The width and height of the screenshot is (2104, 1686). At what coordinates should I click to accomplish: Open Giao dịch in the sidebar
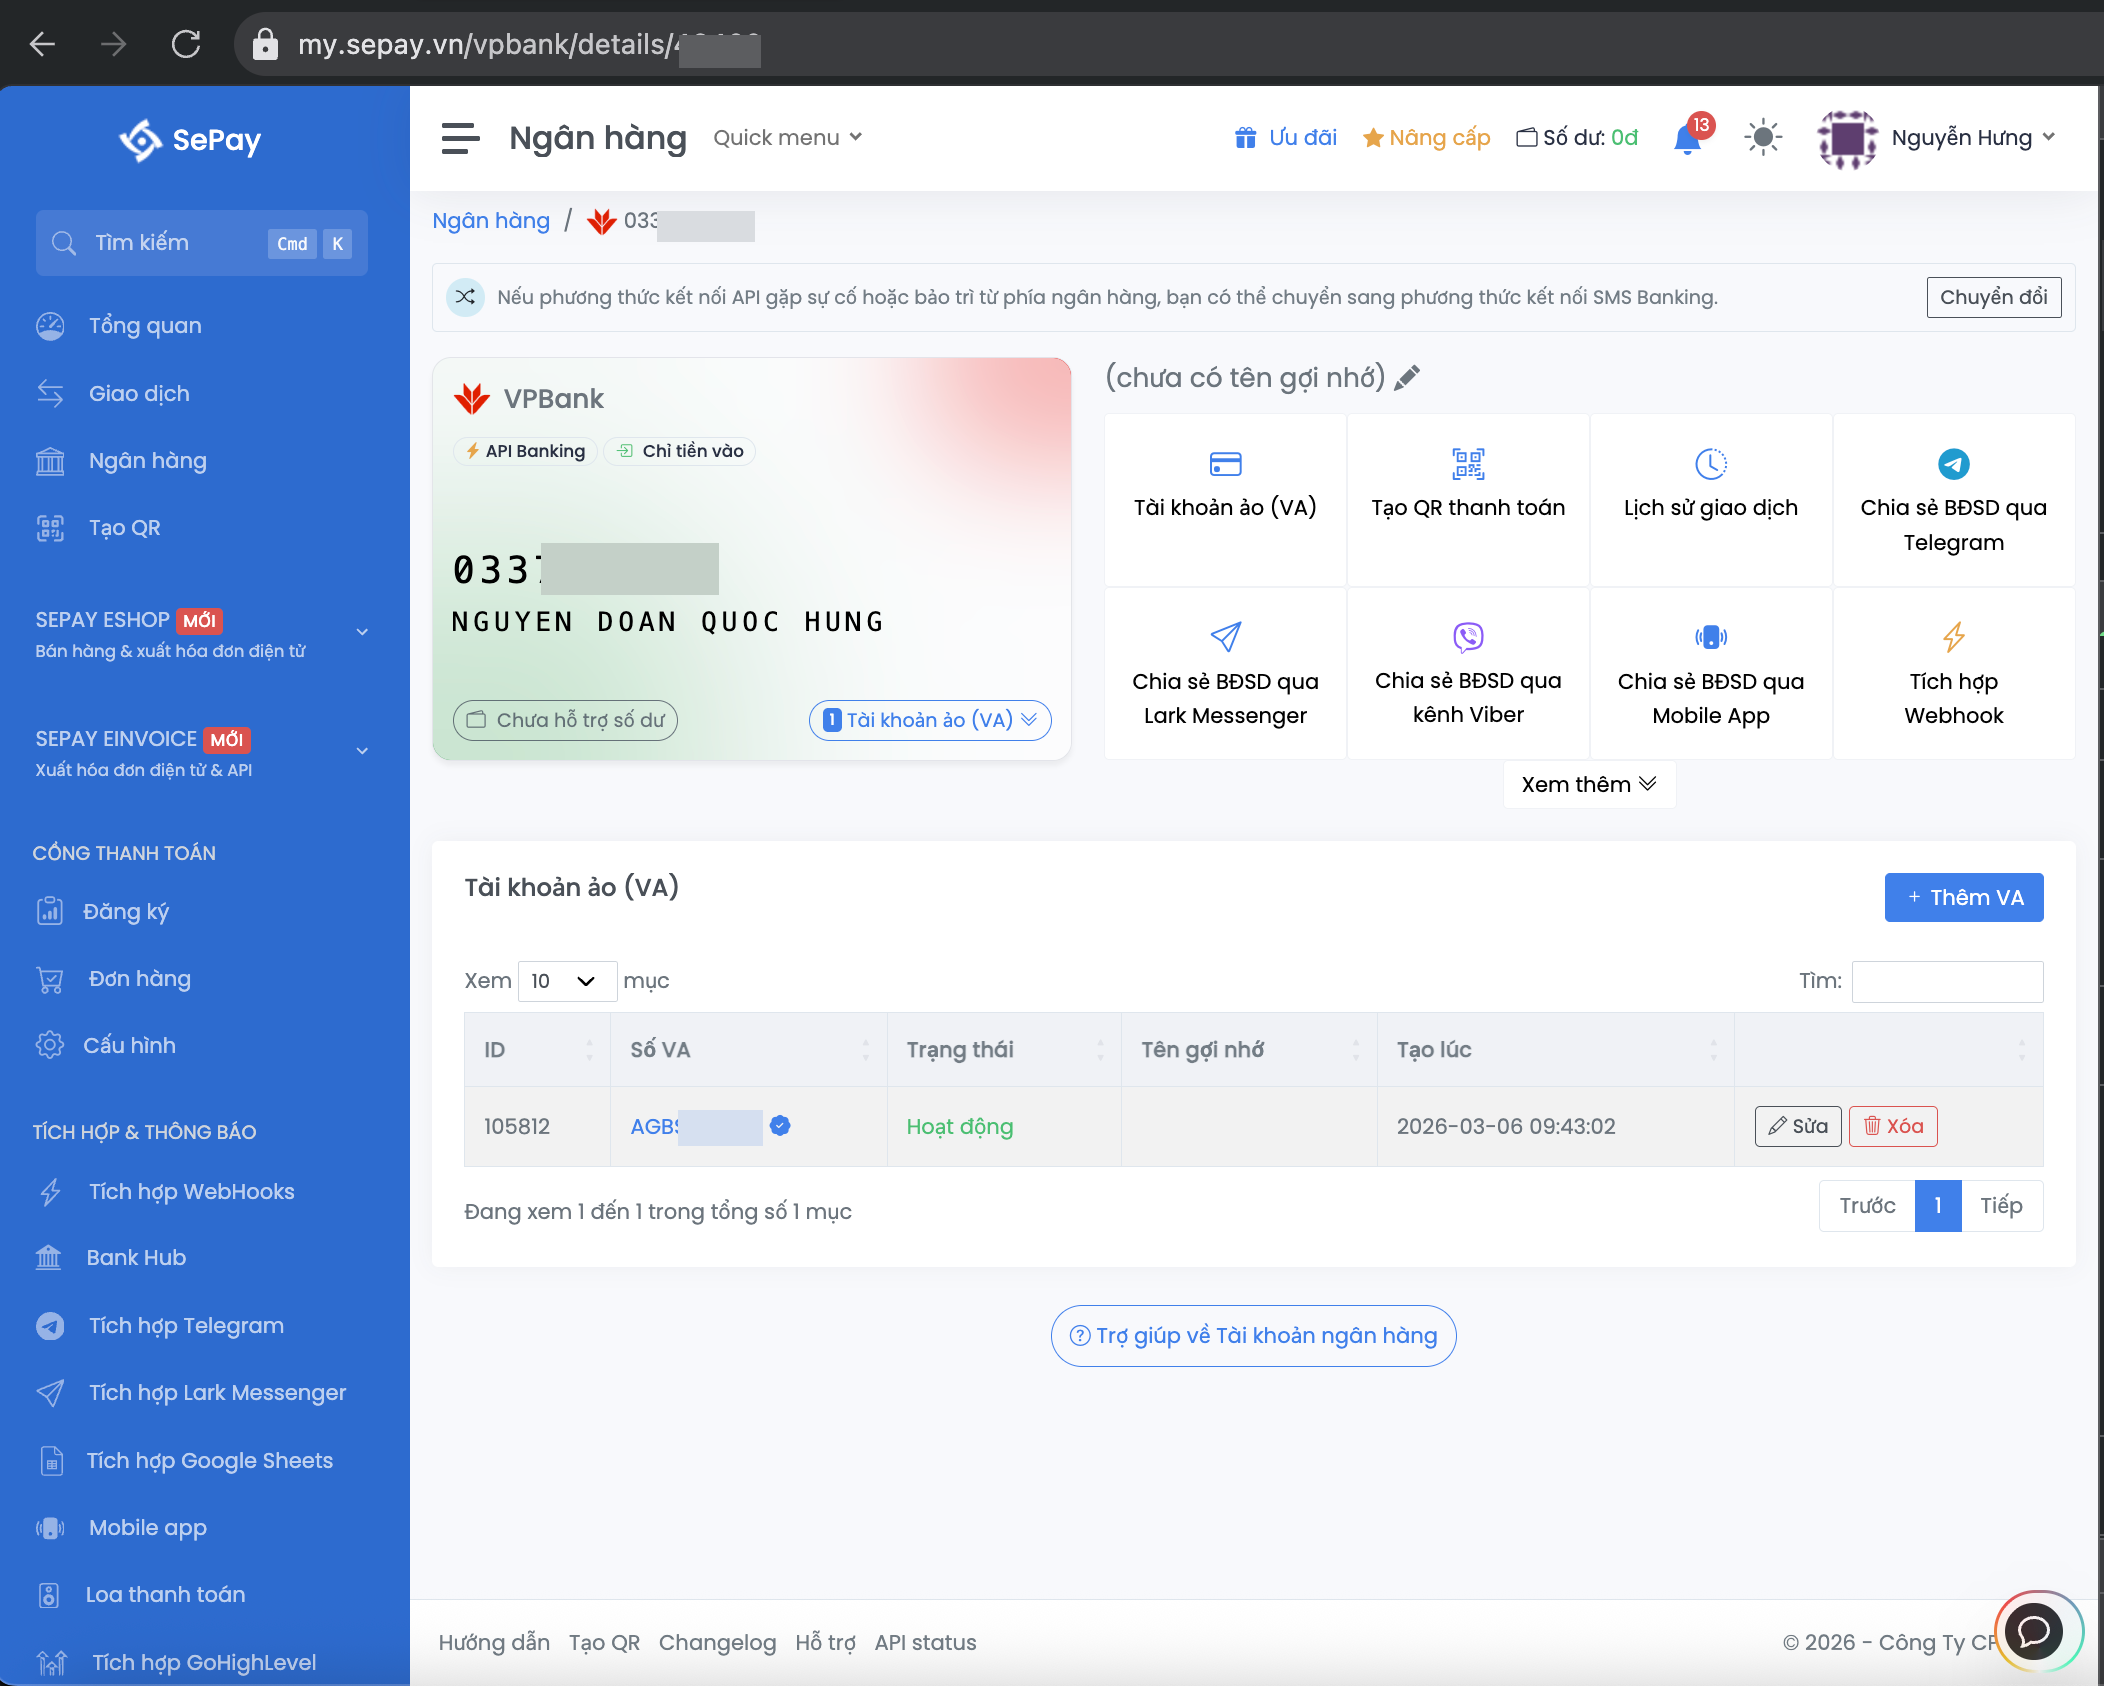click(x=139, y=394)
